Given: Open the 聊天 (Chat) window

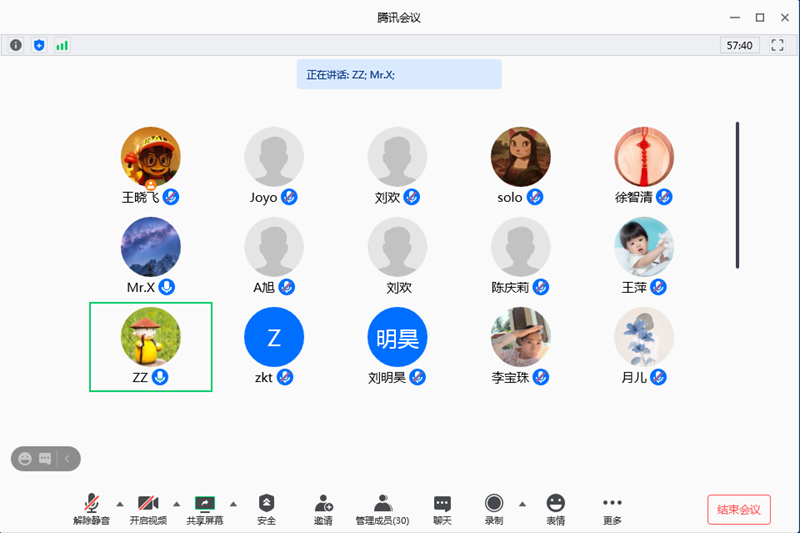Looking at the screenshot, I should pyautogui.click(x=442, y=508).
